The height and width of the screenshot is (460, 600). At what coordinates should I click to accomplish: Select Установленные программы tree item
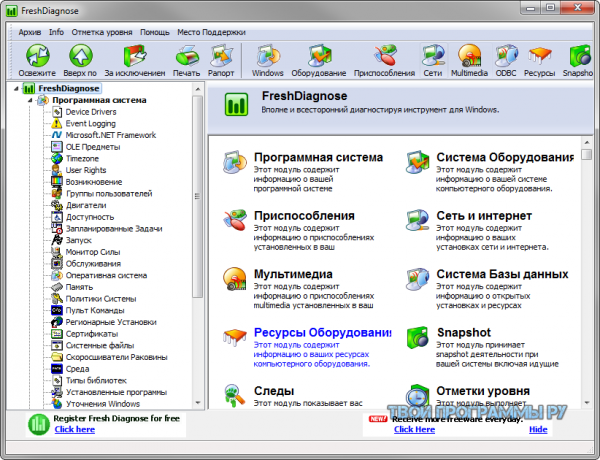[116, 392]
